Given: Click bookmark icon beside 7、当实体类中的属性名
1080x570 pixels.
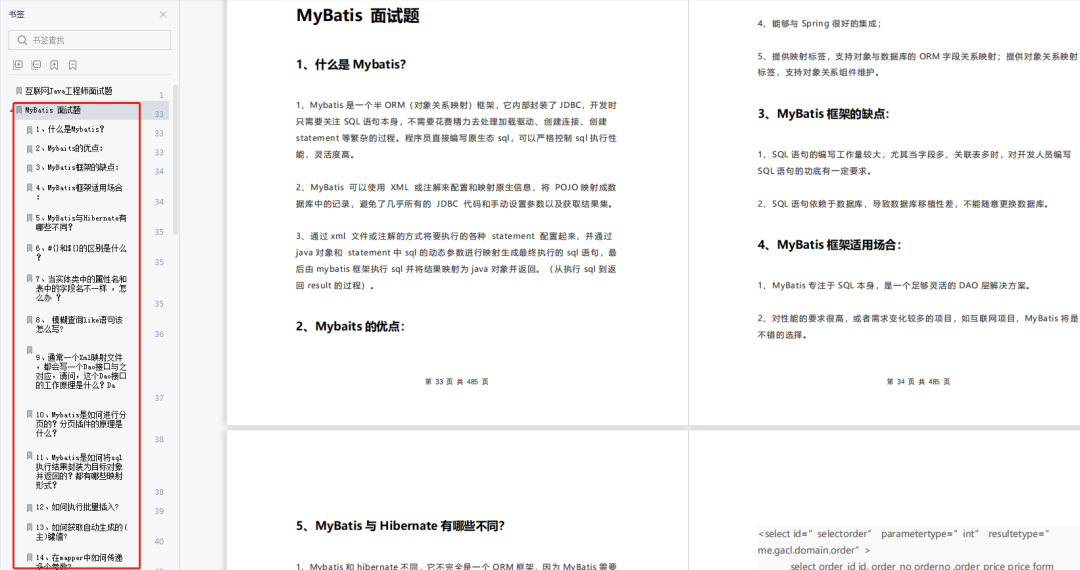Looking at the screenshot, I should point(30,279).
